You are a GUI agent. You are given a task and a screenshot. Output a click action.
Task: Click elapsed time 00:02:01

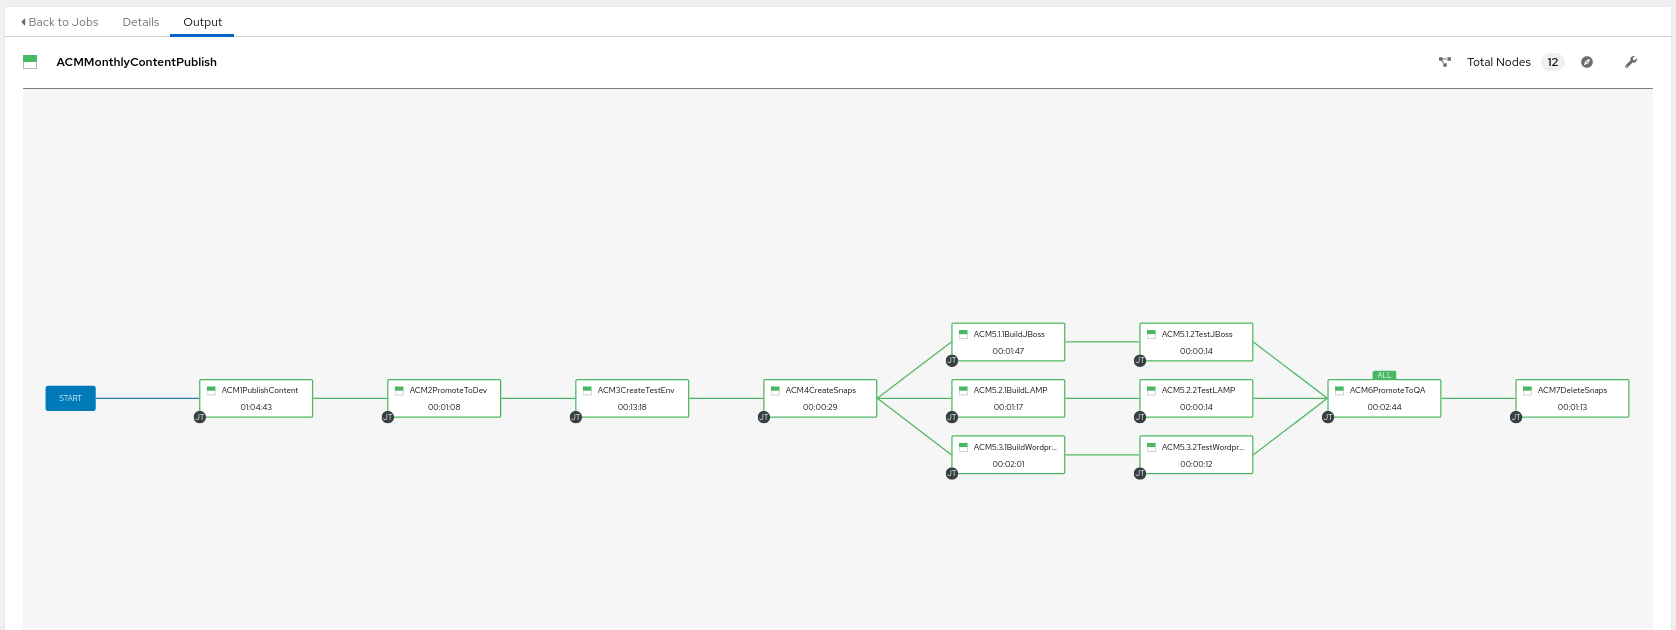(x=1008, y=464)
